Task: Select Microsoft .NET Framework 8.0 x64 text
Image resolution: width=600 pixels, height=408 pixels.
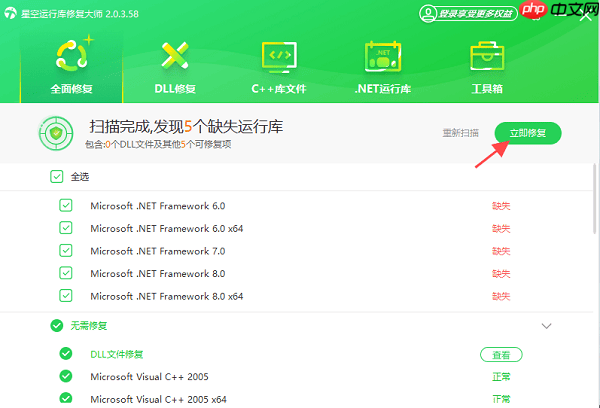Action: coord(167,296)
